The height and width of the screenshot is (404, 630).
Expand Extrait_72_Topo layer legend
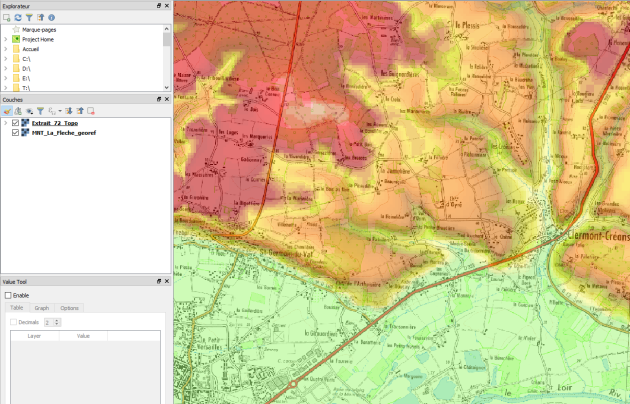pos(6,123)
